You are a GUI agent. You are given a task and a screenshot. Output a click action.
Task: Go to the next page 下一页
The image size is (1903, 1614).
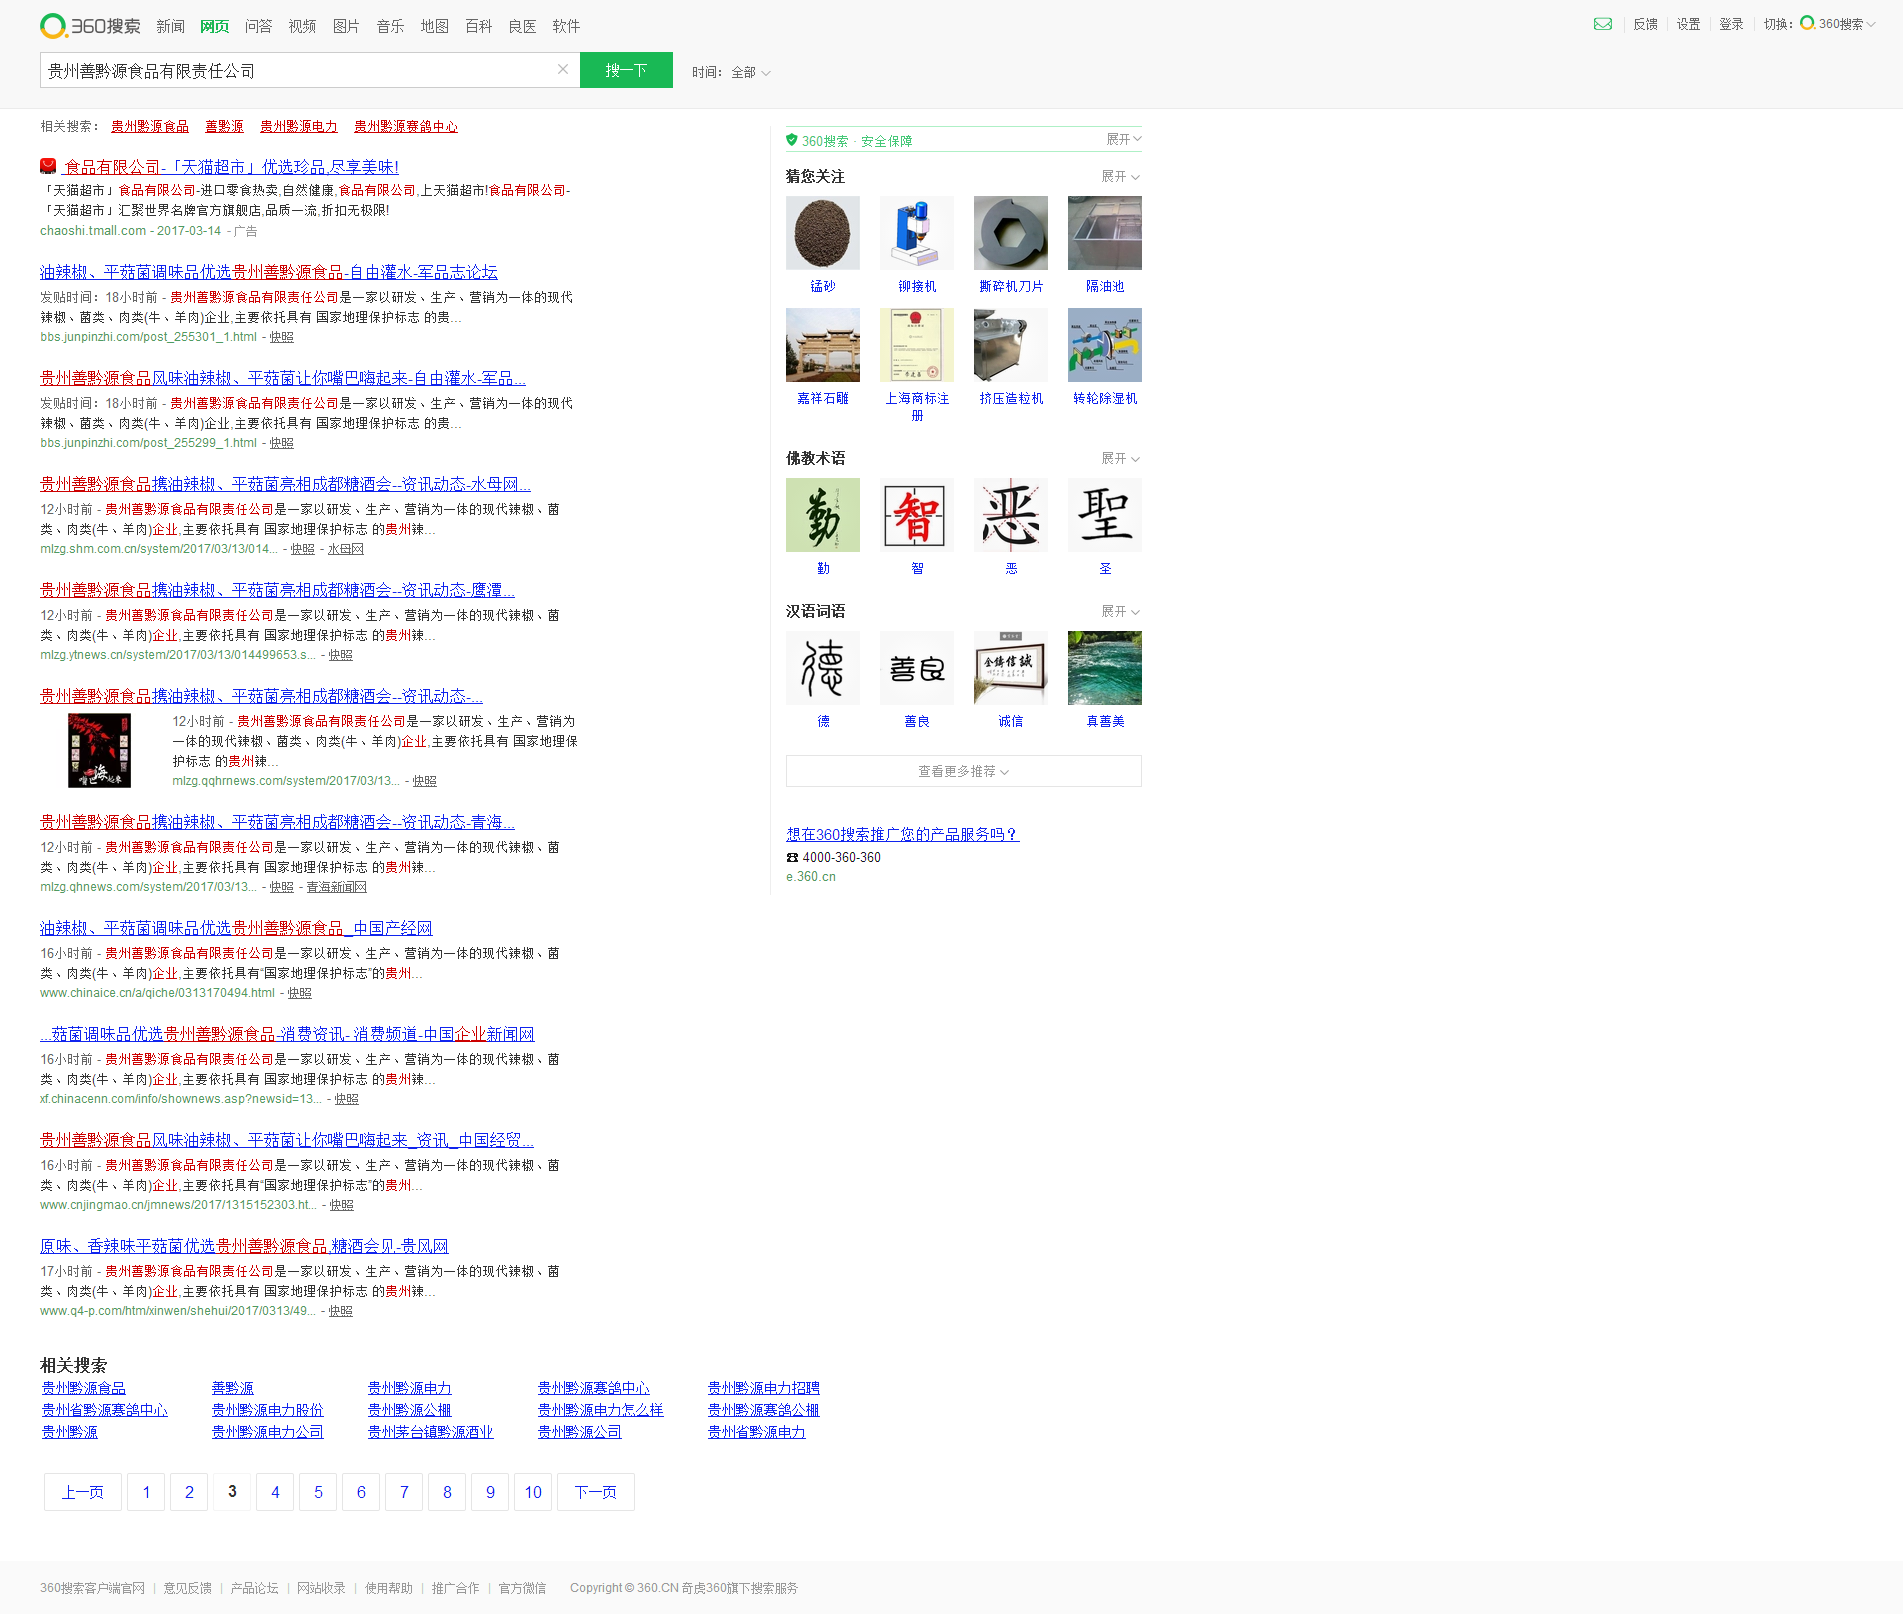pyautogui.click(x=596, y=1492)
